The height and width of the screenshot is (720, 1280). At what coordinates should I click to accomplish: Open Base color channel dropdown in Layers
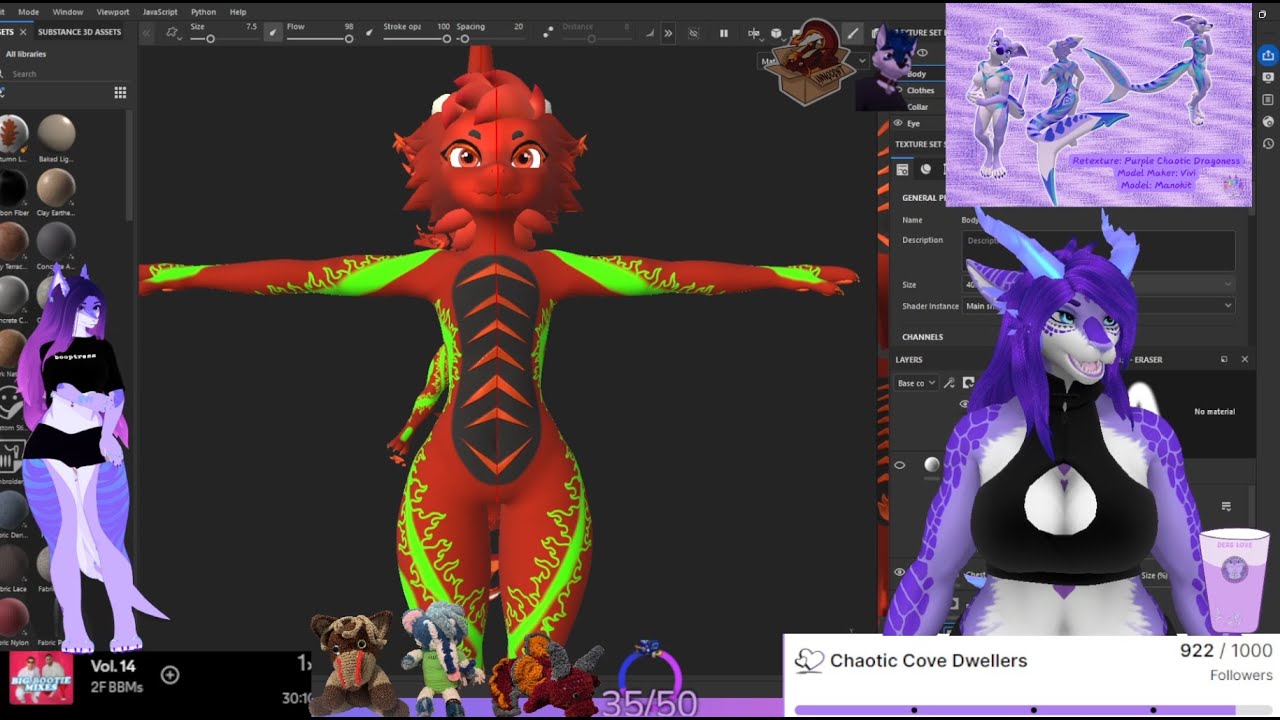click(x=916, y=383)
